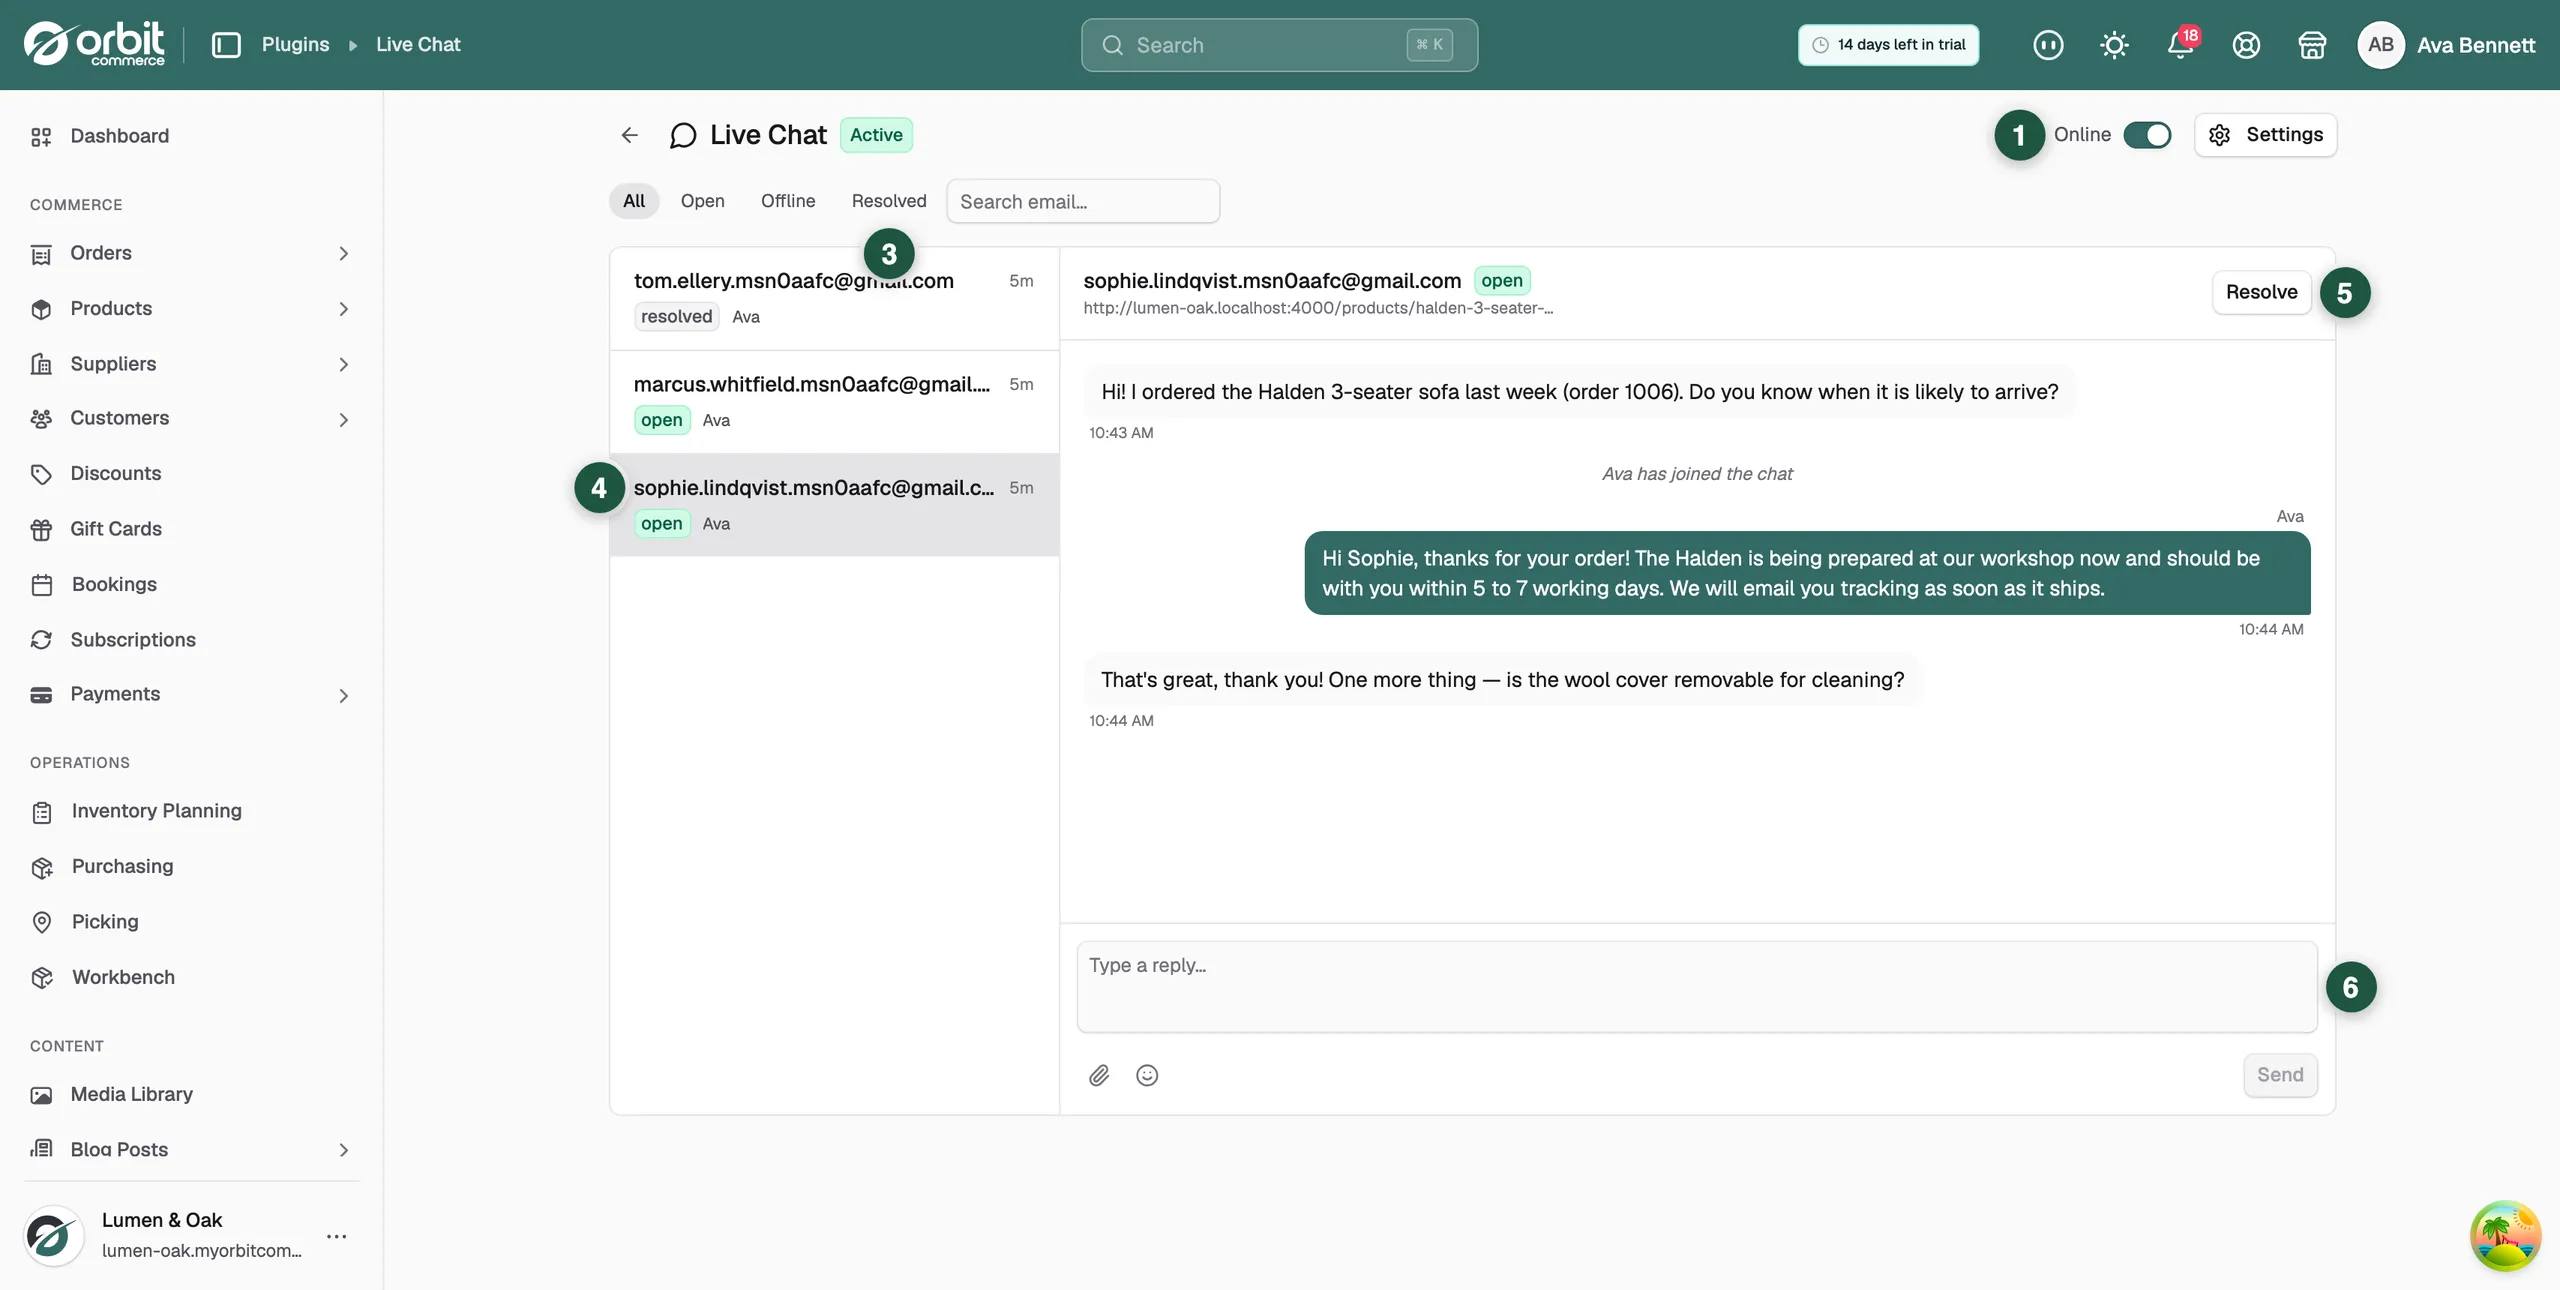Image resolution: width=2560 pixels, height=1290 pixels.
Task: Open the help lifebuoy icon
Action: (x=2246, y=45)
